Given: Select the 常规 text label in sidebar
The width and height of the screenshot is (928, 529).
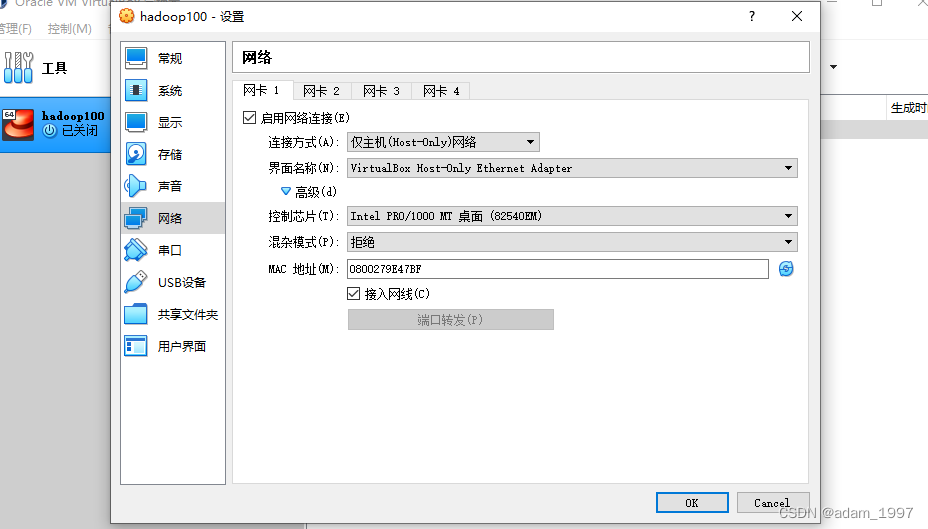Looking at the screenshot, I should point(170,59).
